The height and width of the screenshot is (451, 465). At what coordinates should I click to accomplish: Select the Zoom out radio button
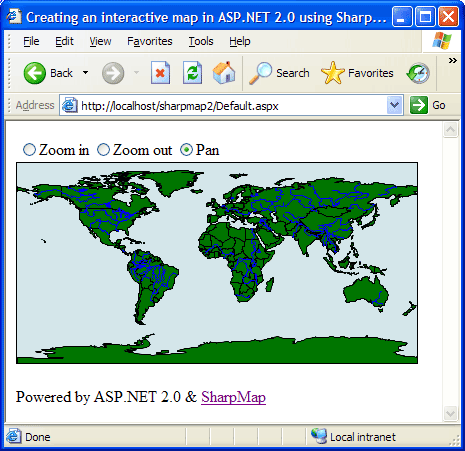point(103,150)
